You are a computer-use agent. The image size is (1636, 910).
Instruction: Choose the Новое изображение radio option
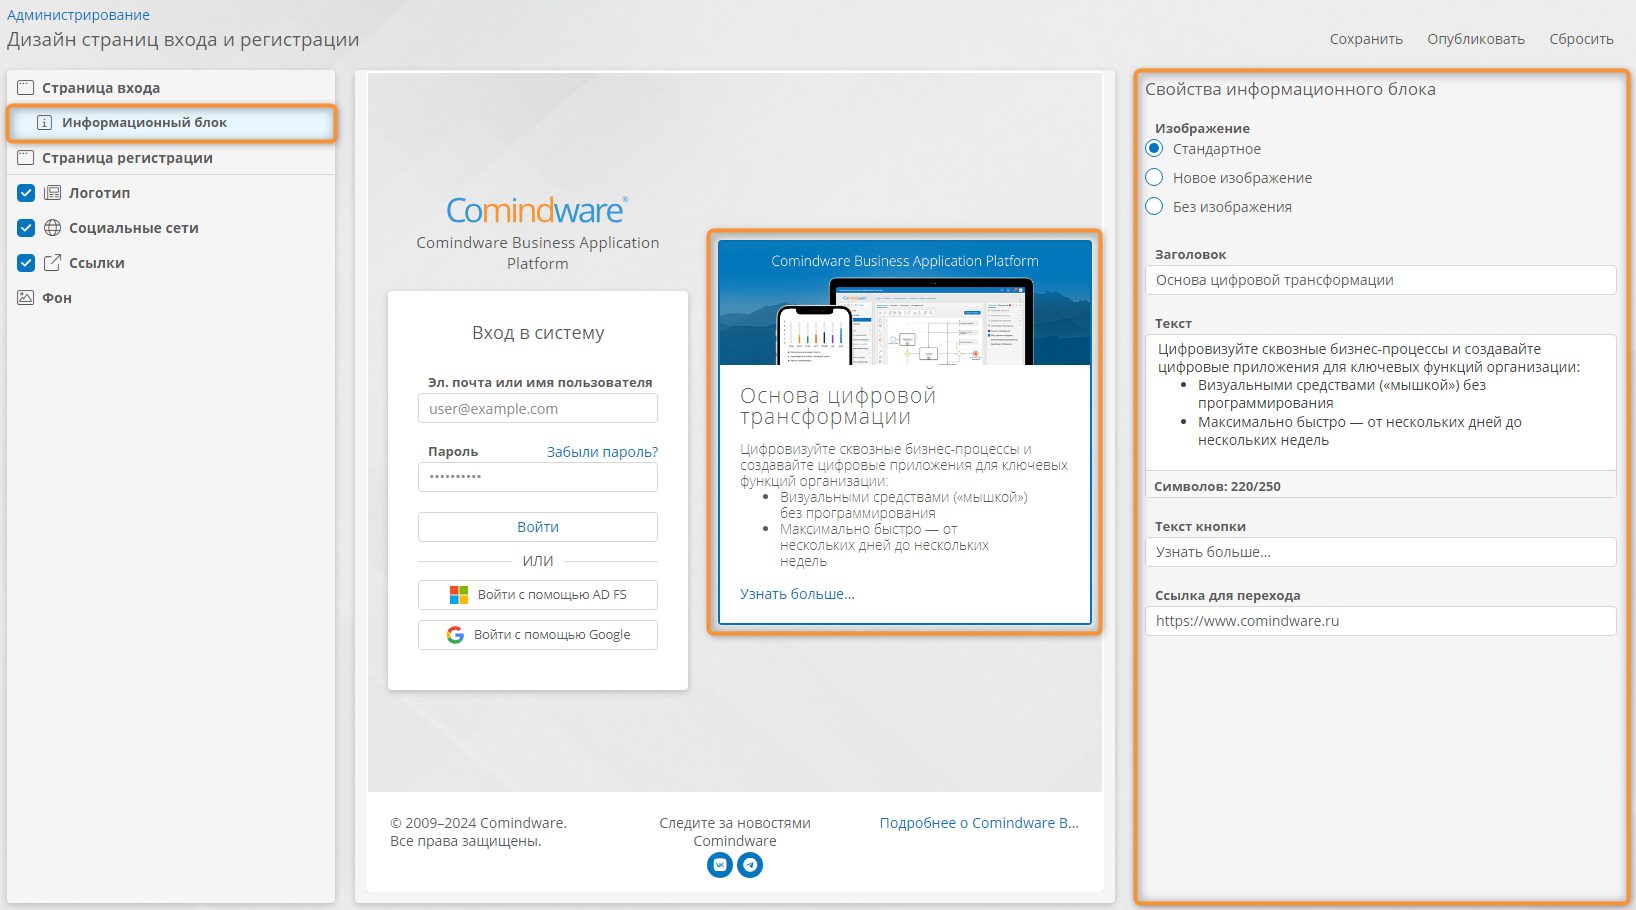pyautogui.click(x=1154, y=177)
